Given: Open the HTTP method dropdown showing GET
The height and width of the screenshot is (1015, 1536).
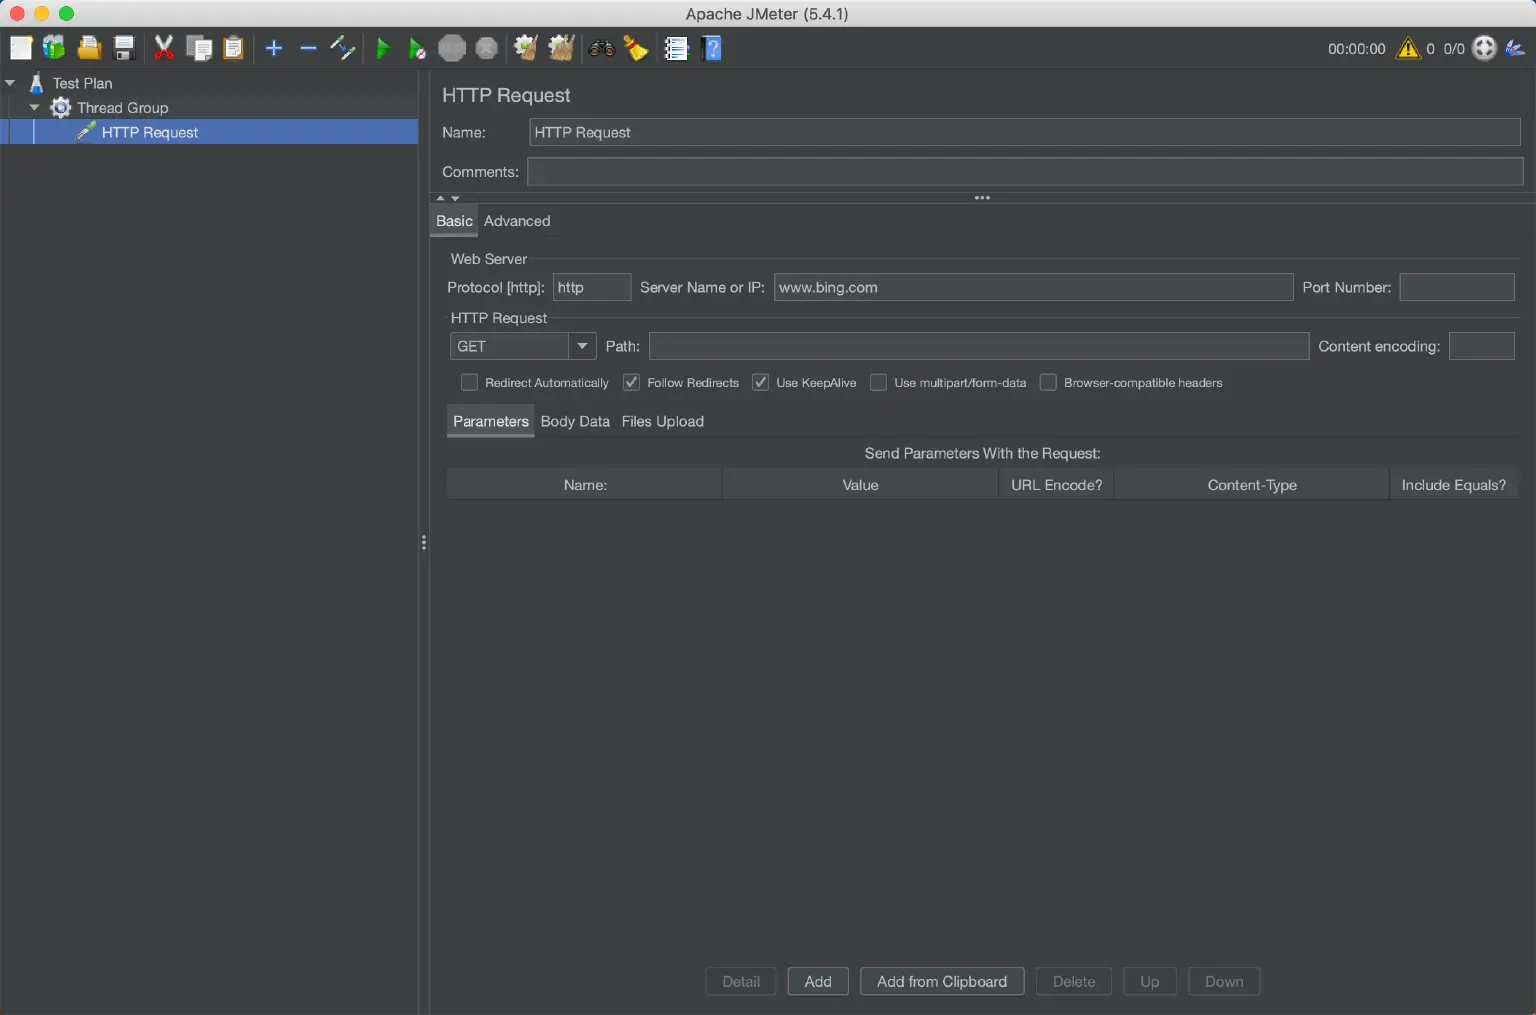Looking at the screenshot, I should pyautogui.click(x=583, y=346).
